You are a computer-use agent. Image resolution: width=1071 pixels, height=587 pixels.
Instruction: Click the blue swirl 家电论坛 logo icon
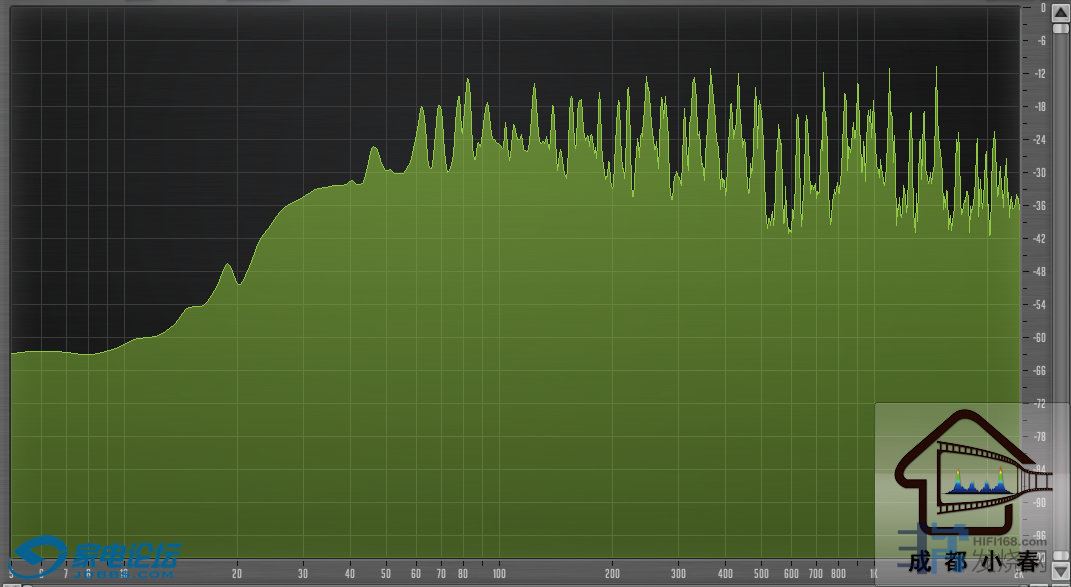40,555
